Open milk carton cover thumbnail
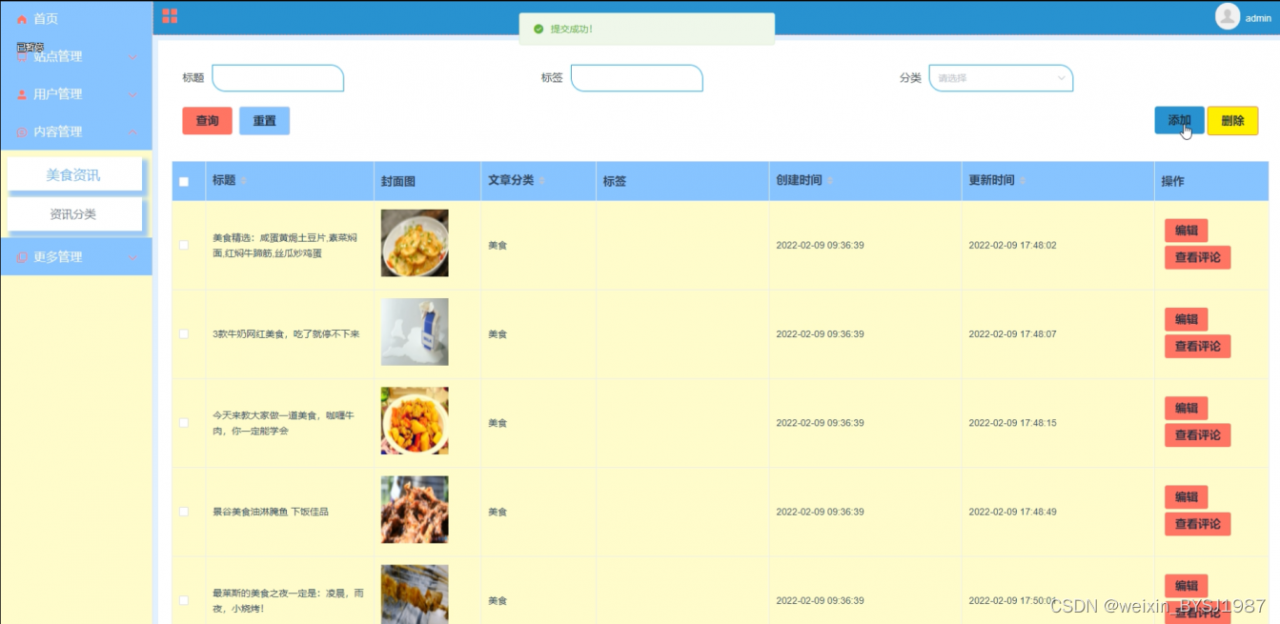This screenshot has height=624, width=1280. click(415, 332)
